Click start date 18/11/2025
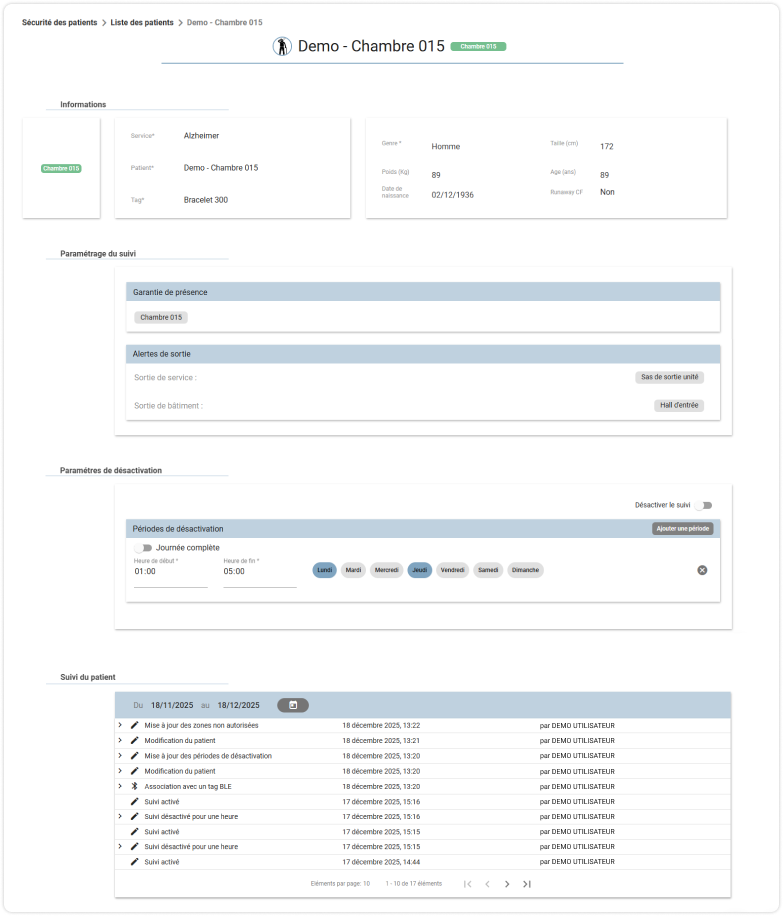 point(172,705)
